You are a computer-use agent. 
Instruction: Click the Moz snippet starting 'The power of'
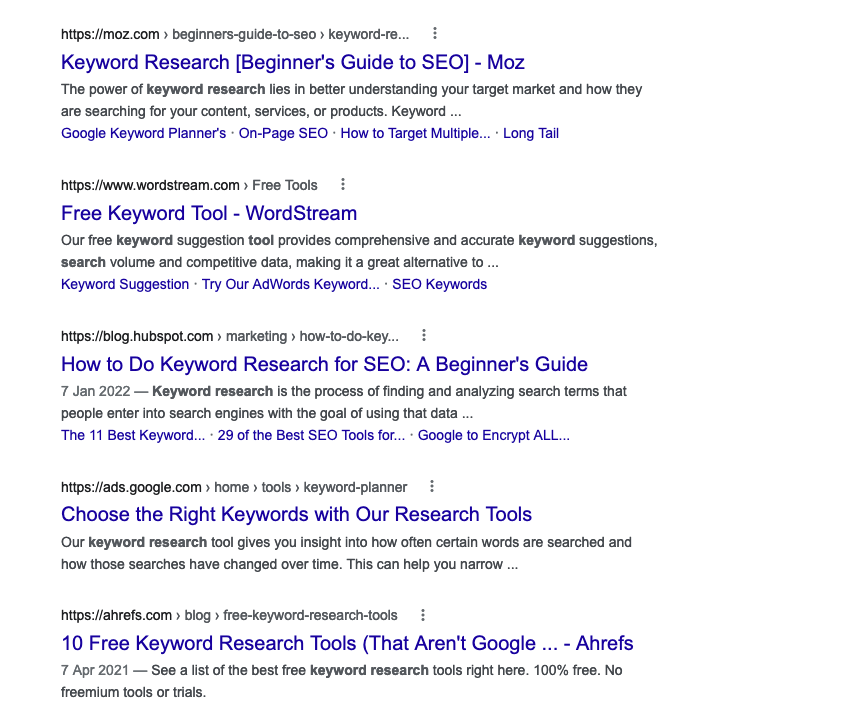tap(351, 100)
